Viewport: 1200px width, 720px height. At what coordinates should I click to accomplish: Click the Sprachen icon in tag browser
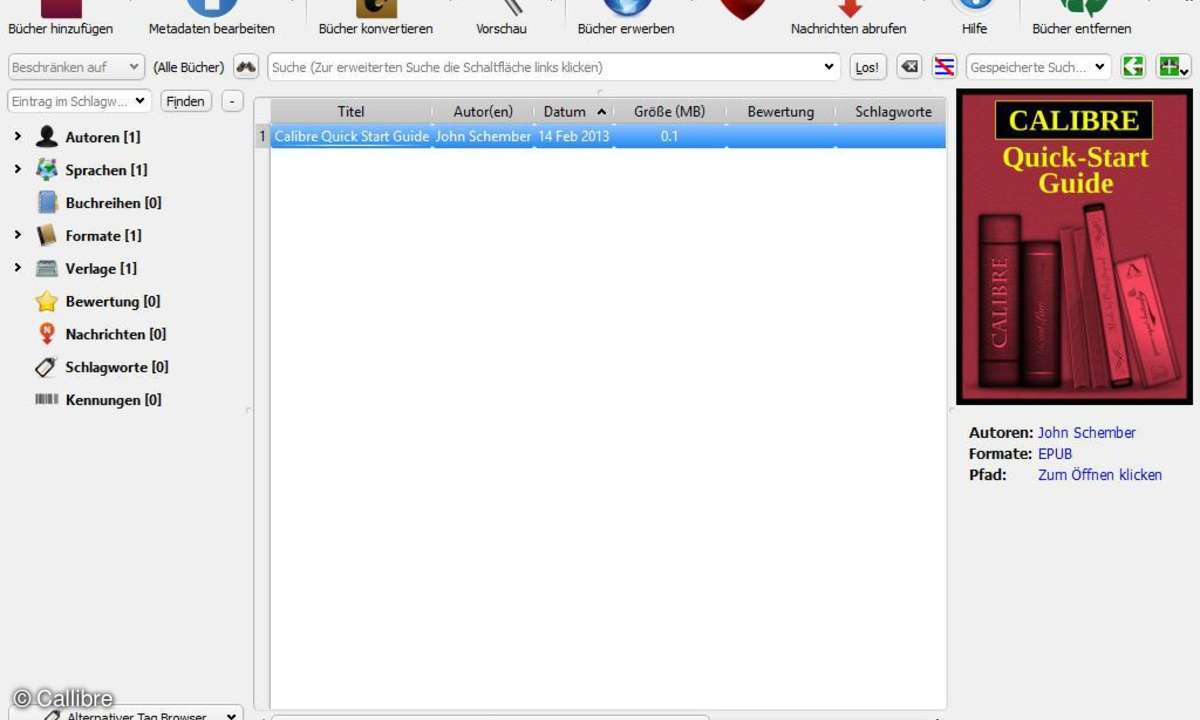coord(47,170)
